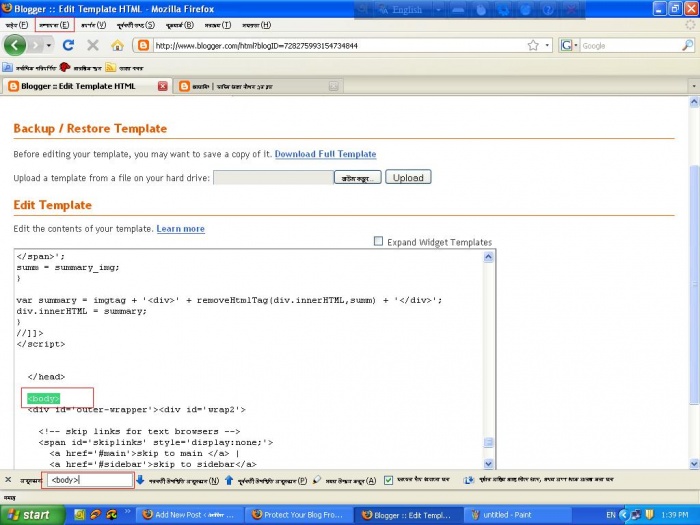Click the yellow shield security icon in the tray
The width and height of the screenshot is (700, 525).
pyautogui.click(x=650, y=515)
